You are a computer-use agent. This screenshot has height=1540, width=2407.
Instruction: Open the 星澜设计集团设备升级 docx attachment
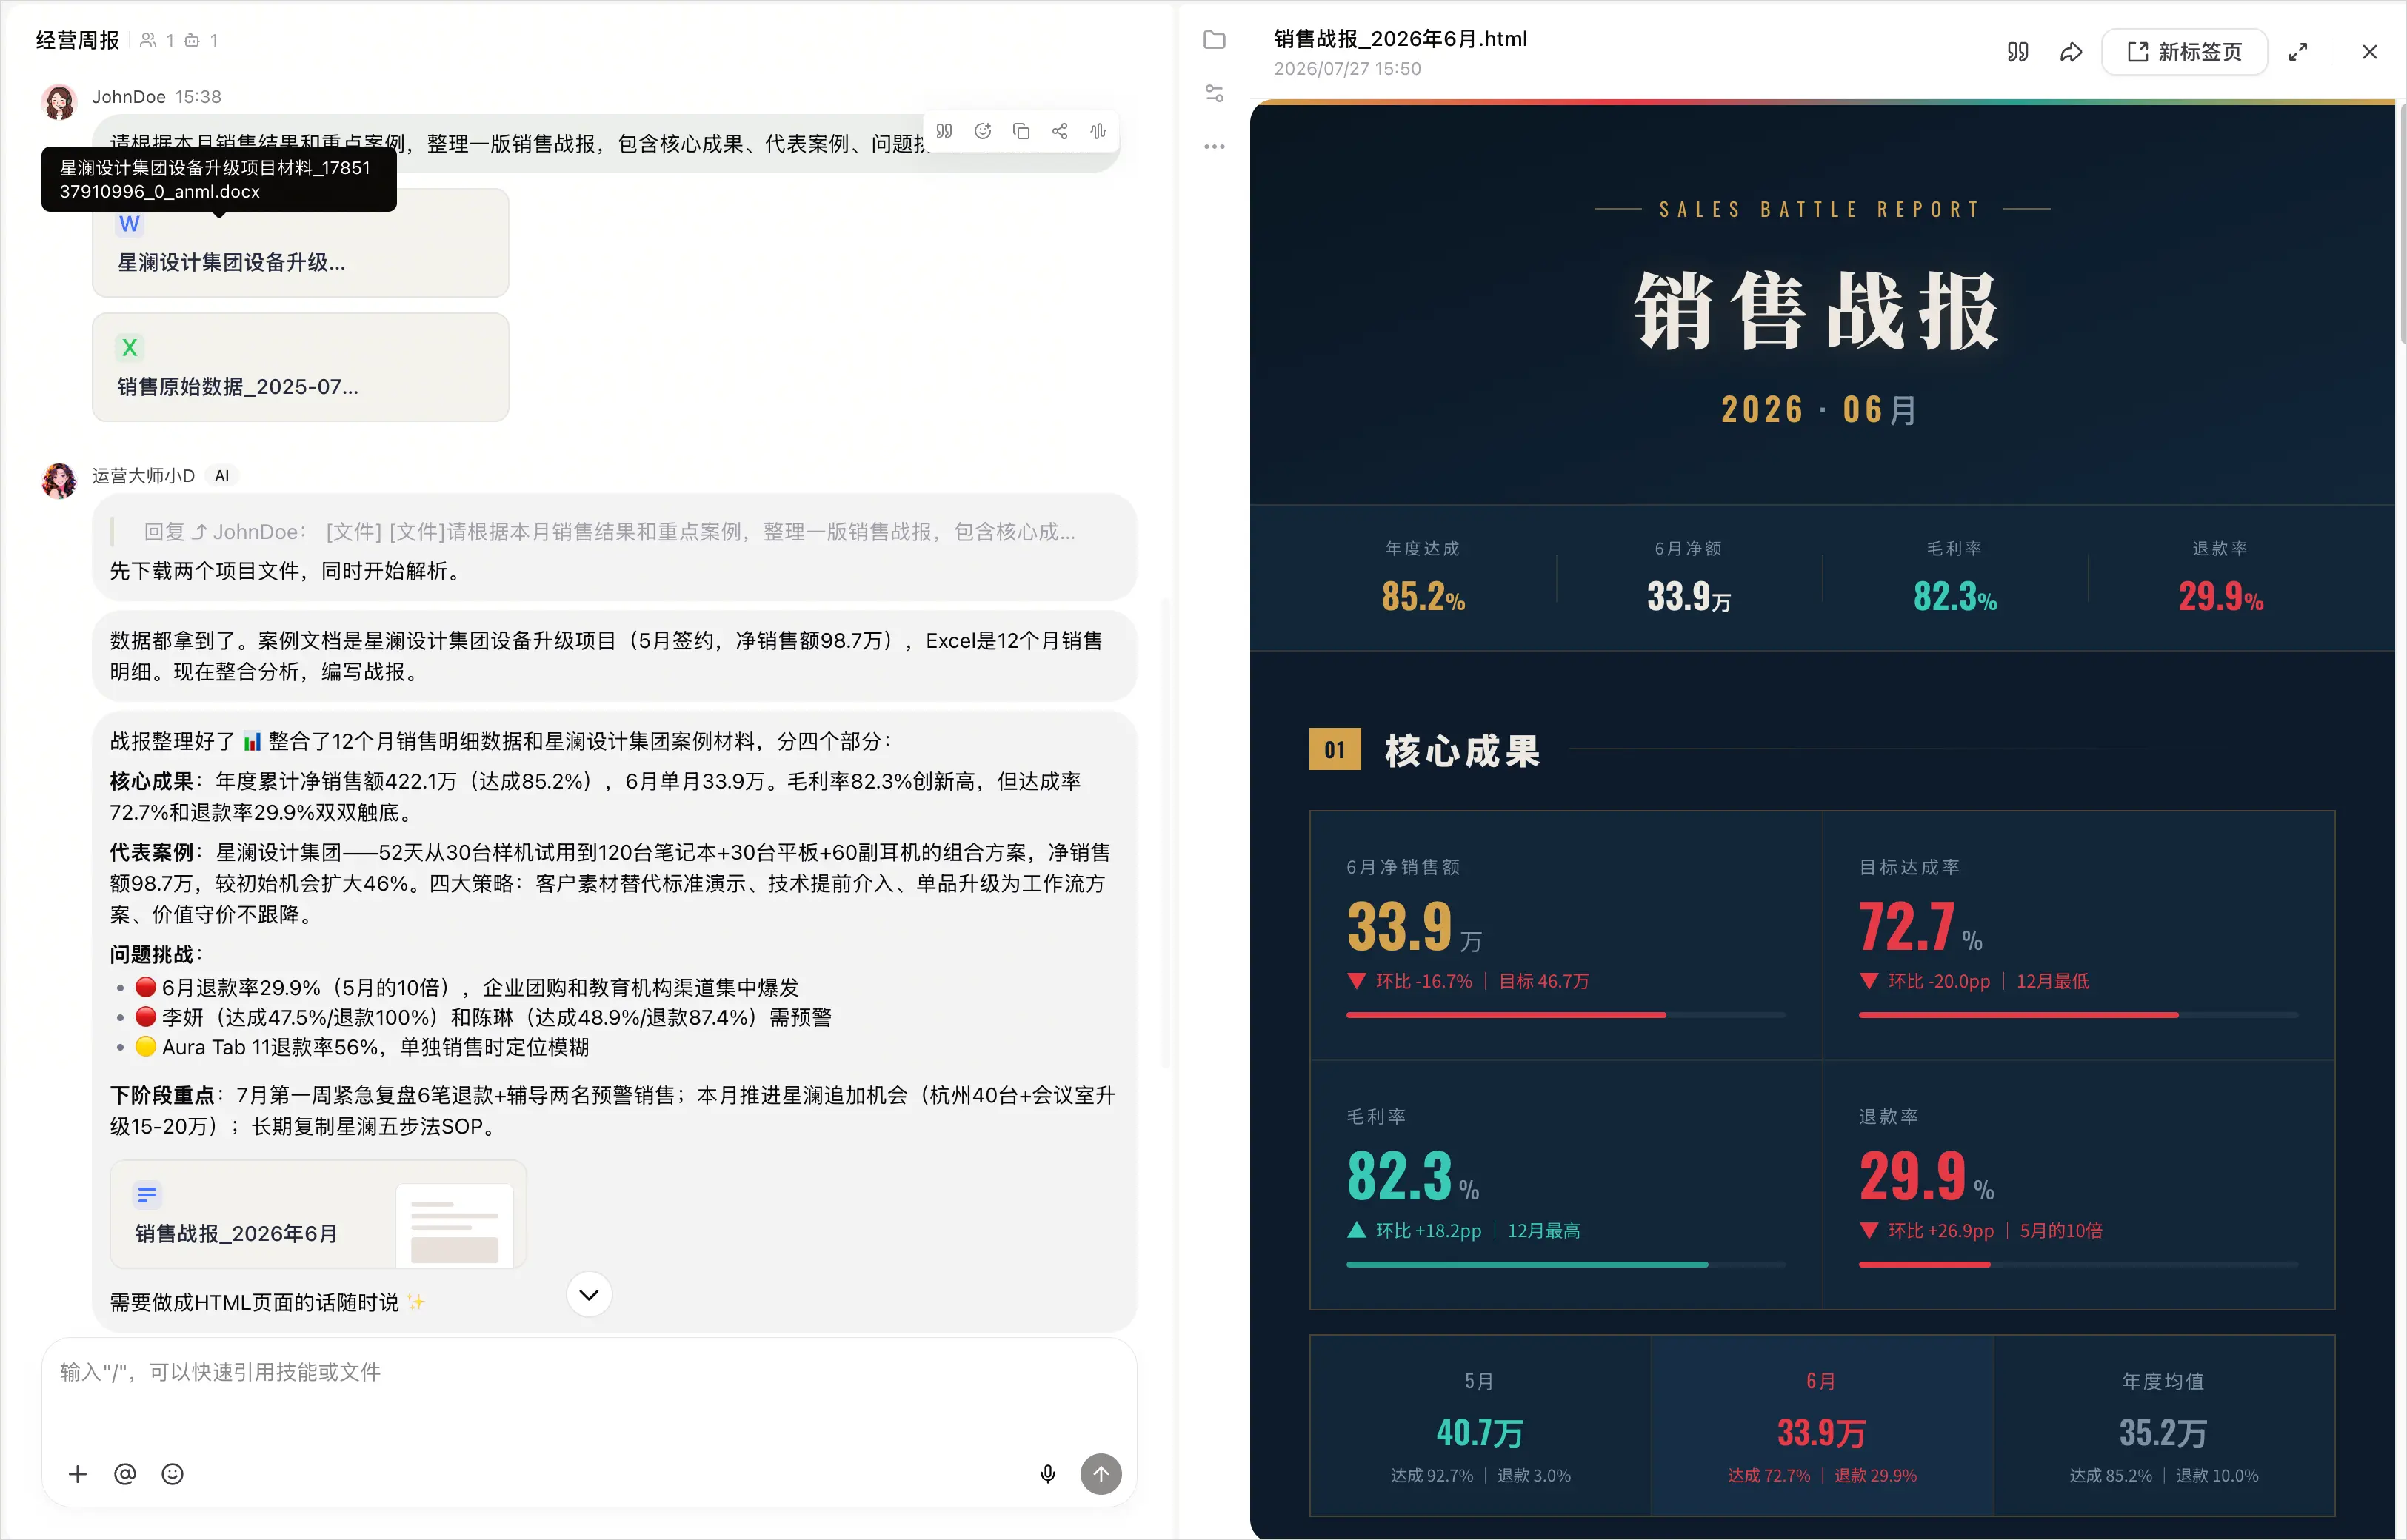point(300,243)
